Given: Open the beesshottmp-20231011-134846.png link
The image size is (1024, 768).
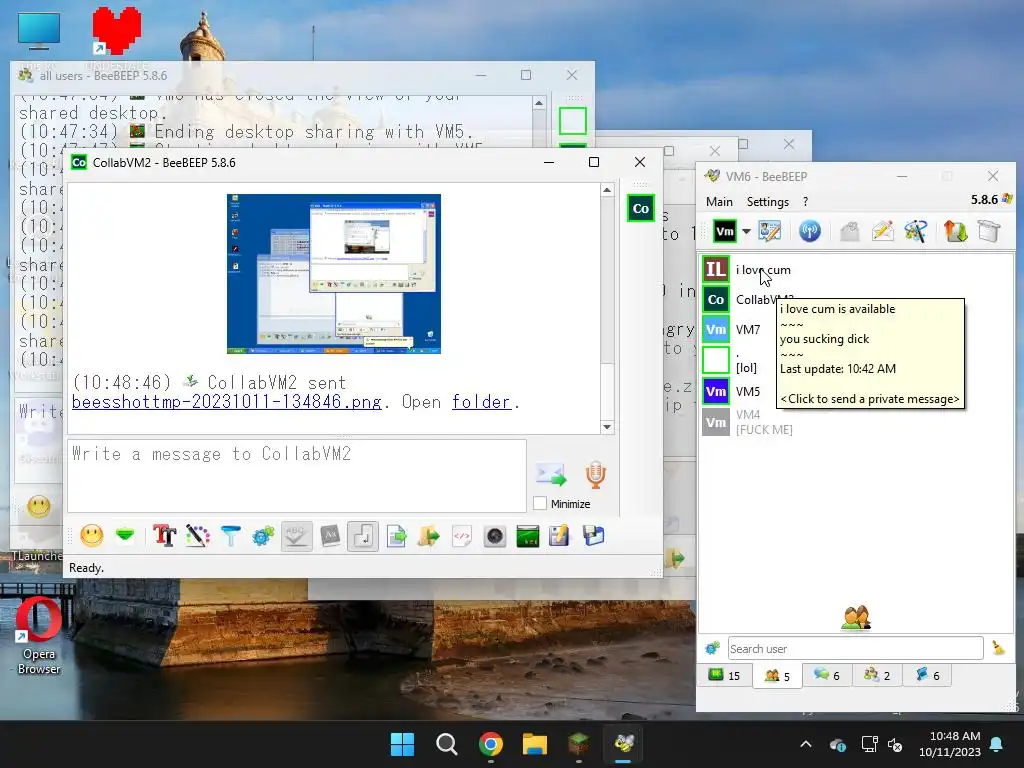Looking at the screenshot, I should click(227, 402).
